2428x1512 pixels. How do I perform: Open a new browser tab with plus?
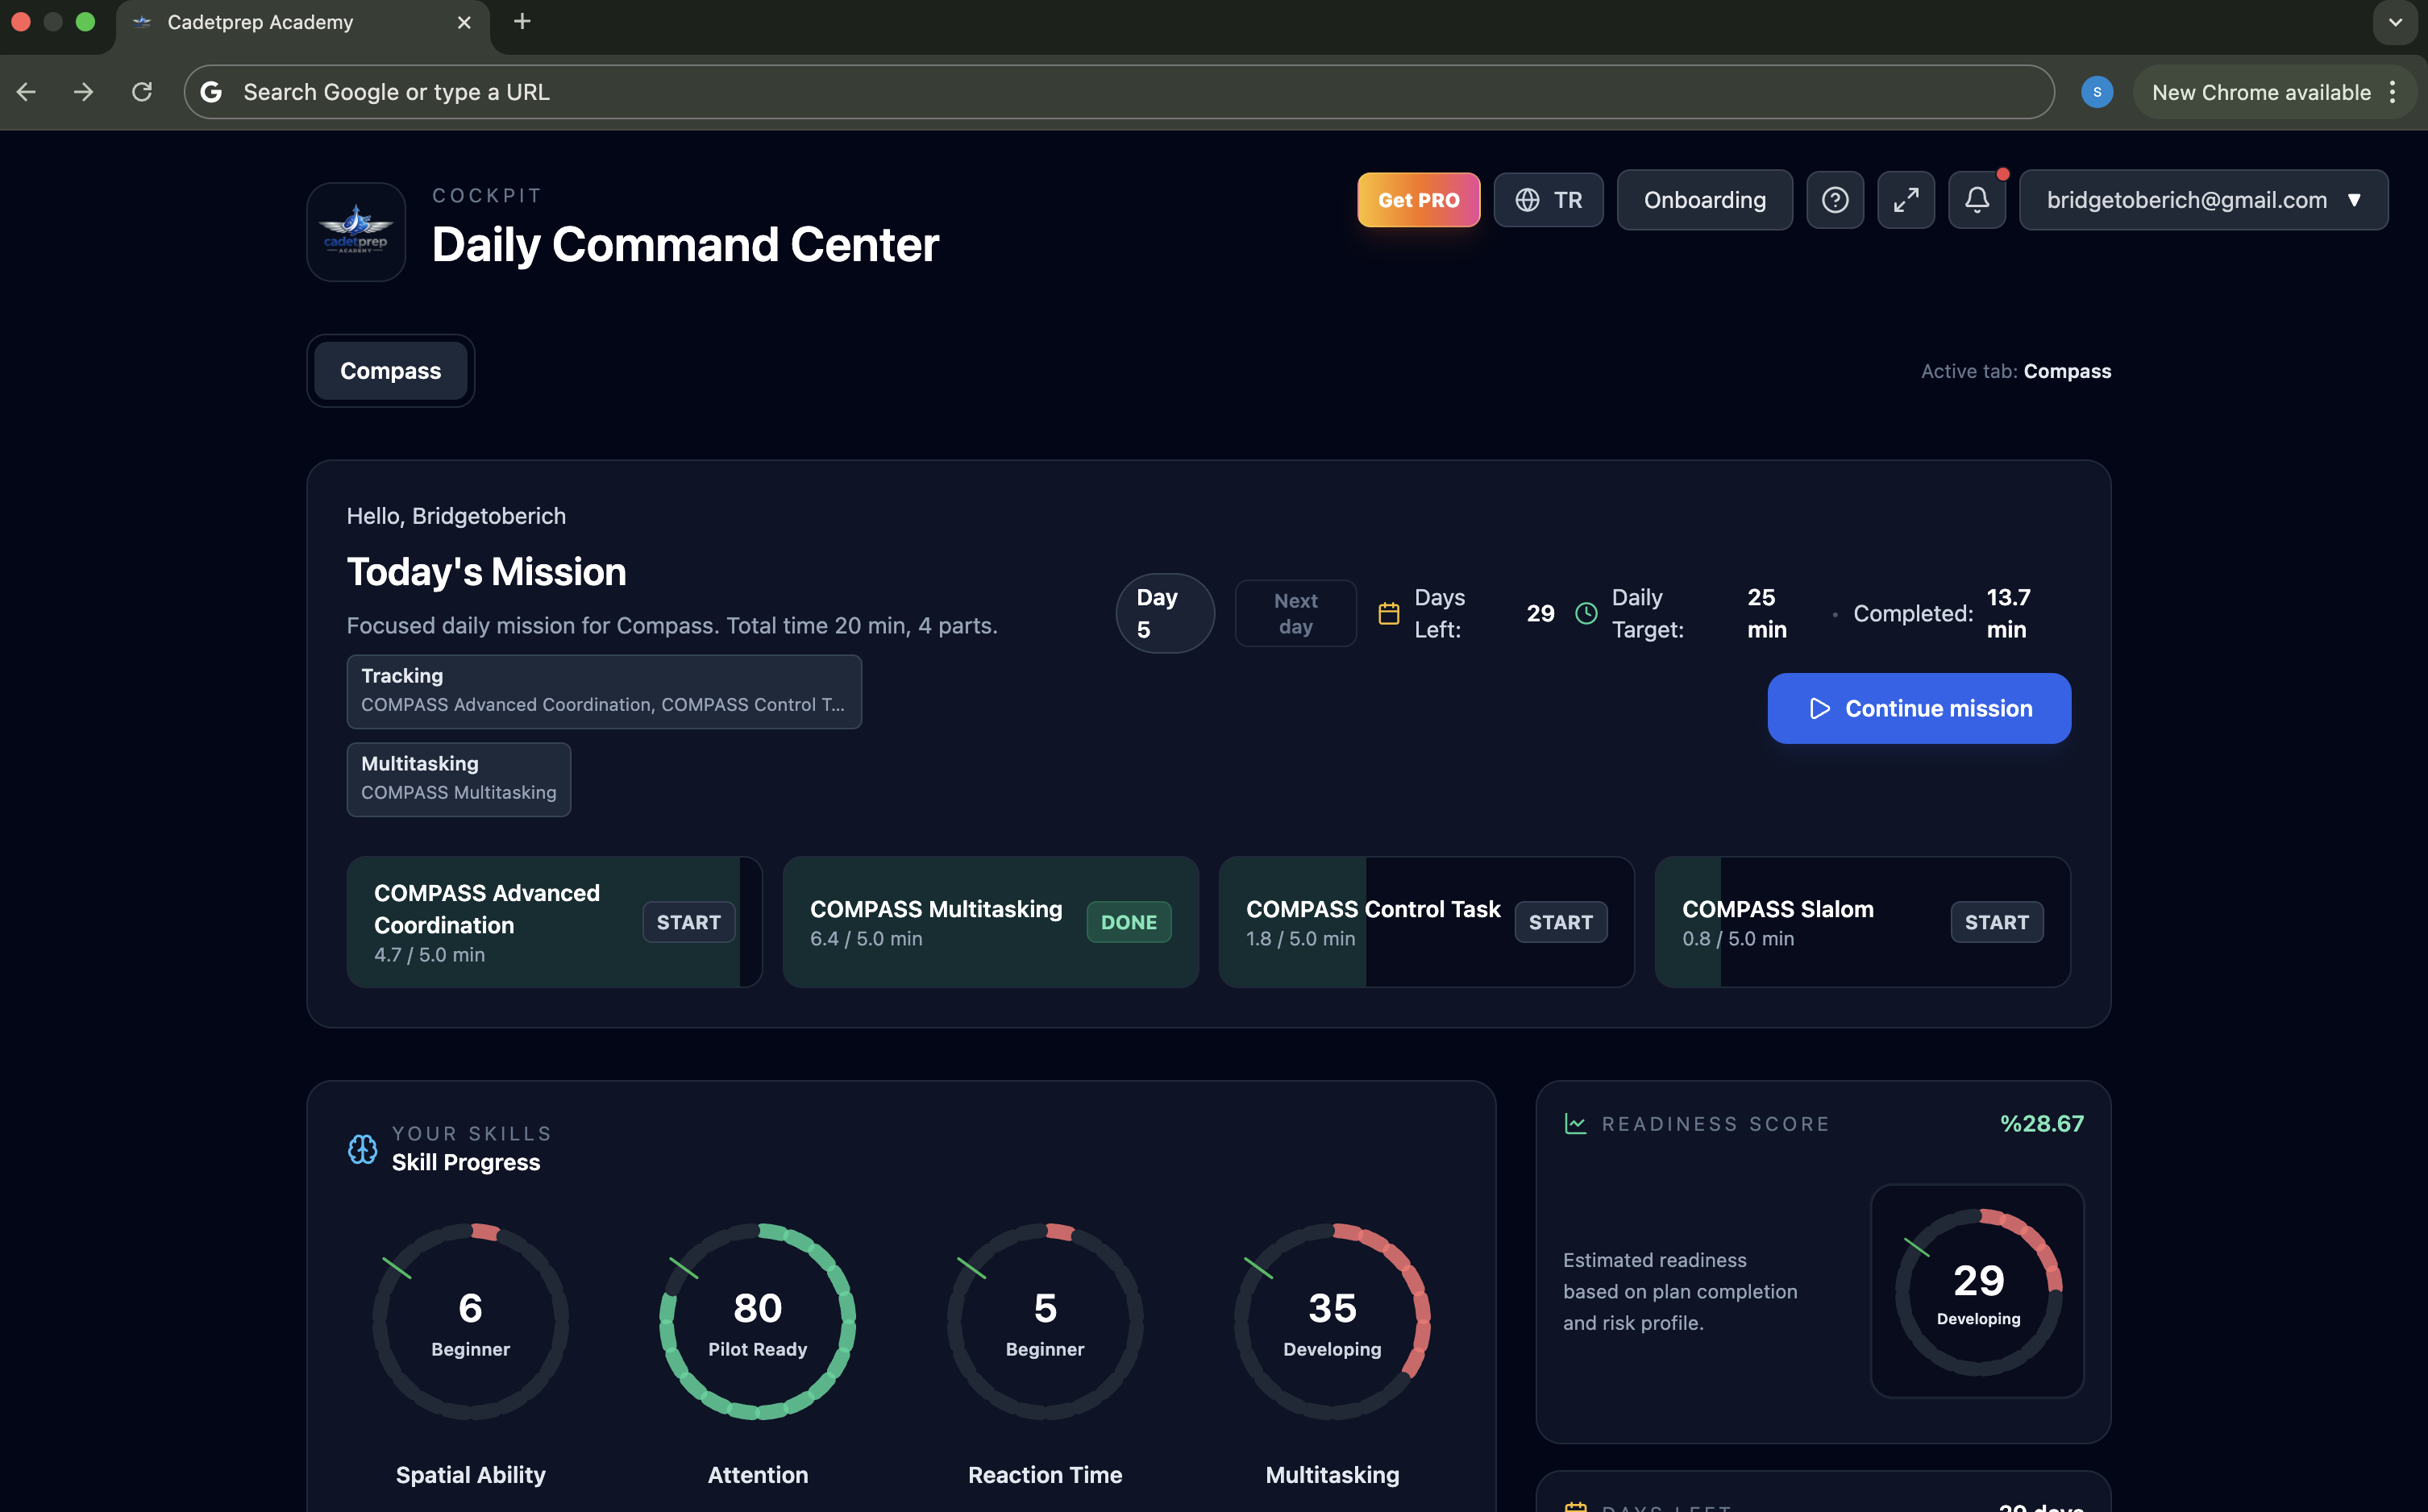point(522,22)
